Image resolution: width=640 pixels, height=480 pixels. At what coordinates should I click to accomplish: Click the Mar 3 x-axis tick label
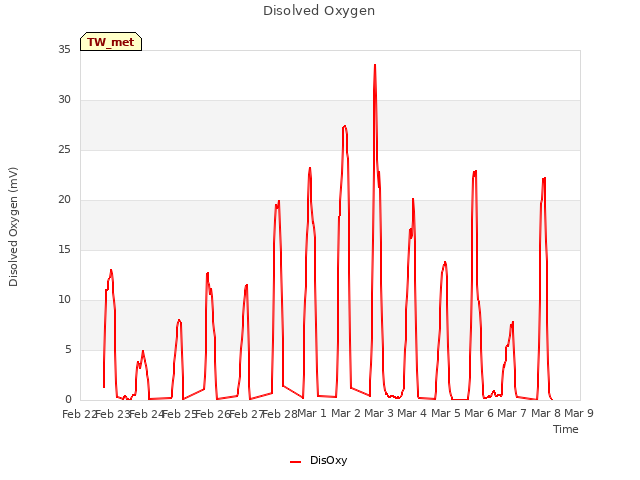378,413
